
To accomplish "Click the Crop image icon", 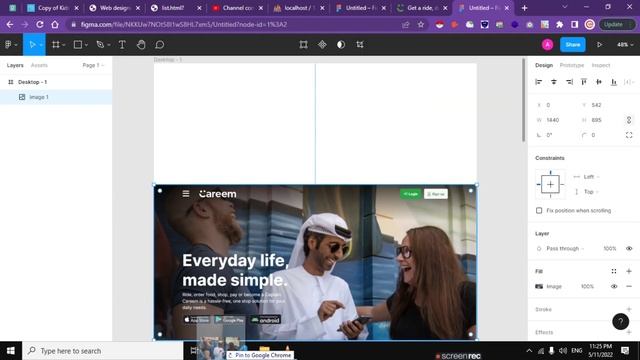I will coord(360,44).
